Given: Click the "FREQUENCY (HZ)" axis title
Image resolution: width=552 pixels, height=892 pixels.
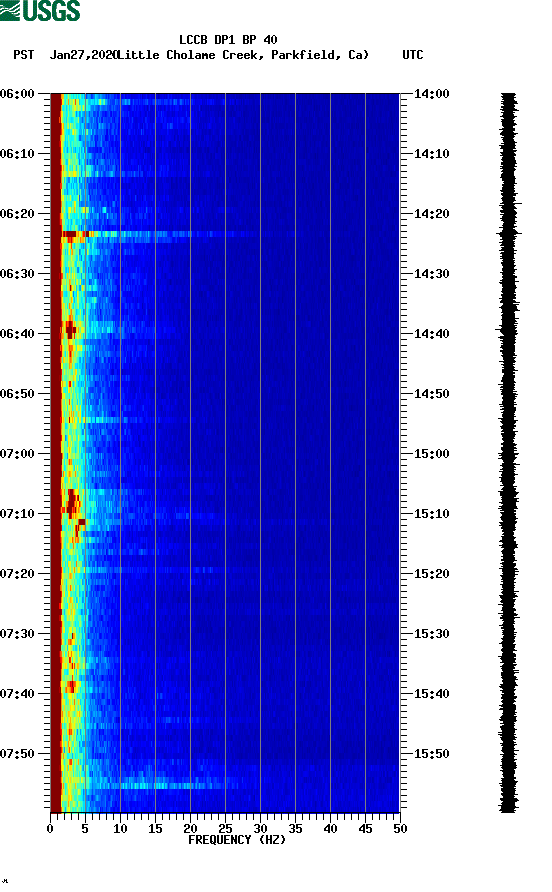Looking at the screenshot, I should (237, 840).
